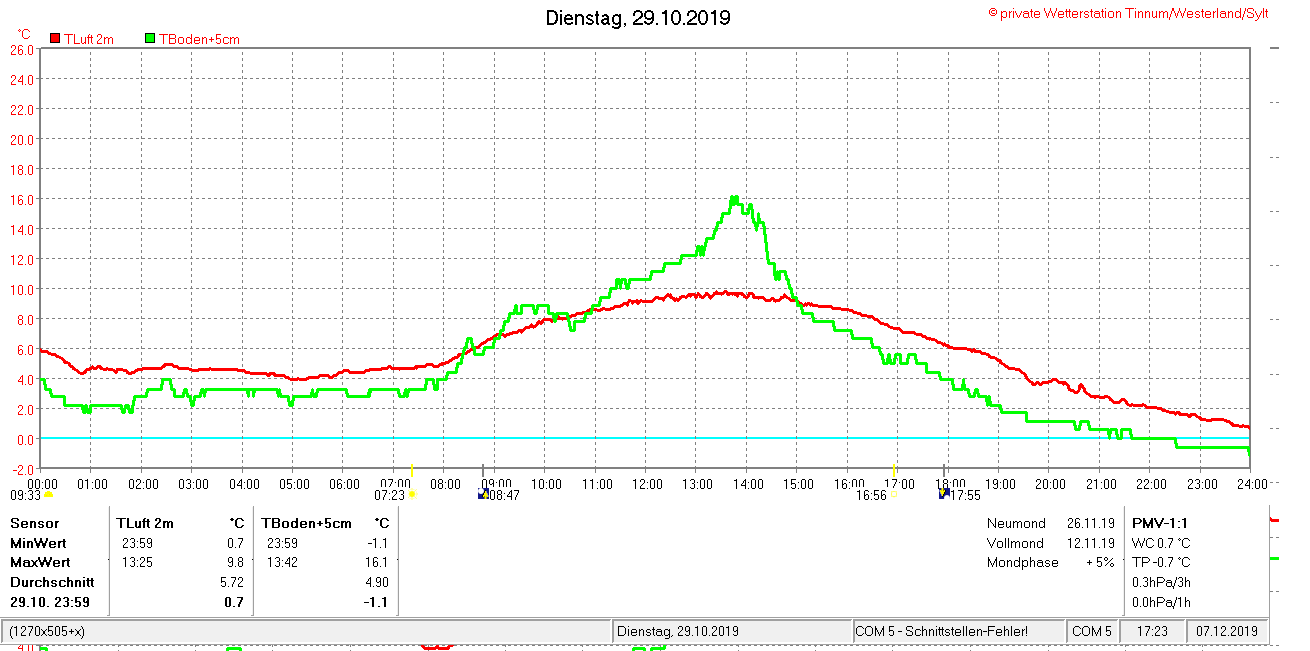Select the Durchschnitt row label

coord(52,582)
